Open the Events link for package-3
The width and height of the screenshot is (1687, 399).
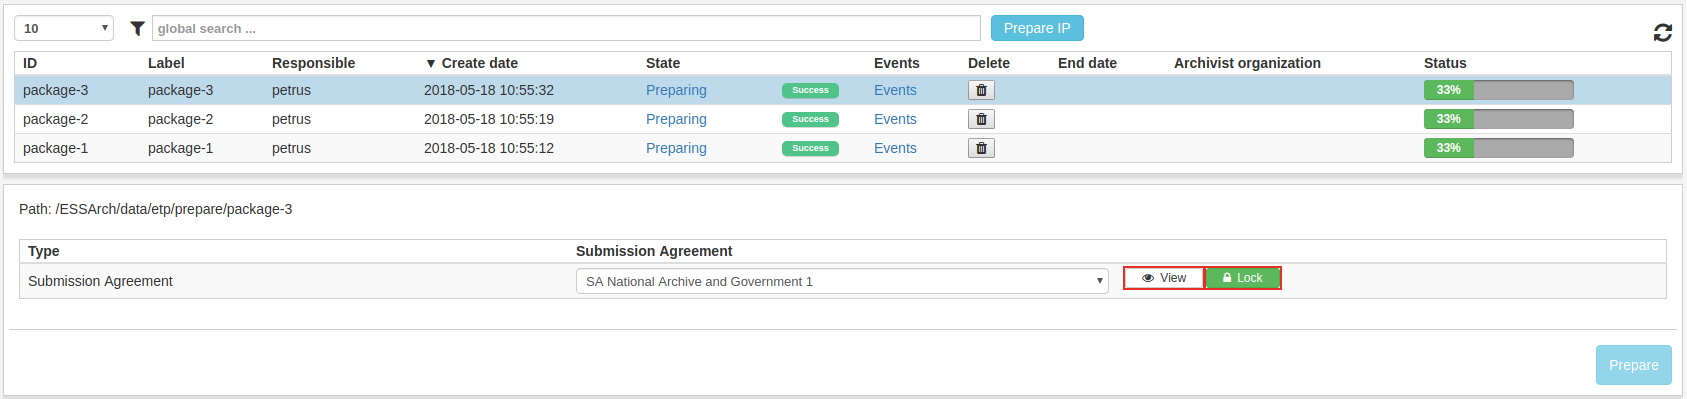point(895,90)
